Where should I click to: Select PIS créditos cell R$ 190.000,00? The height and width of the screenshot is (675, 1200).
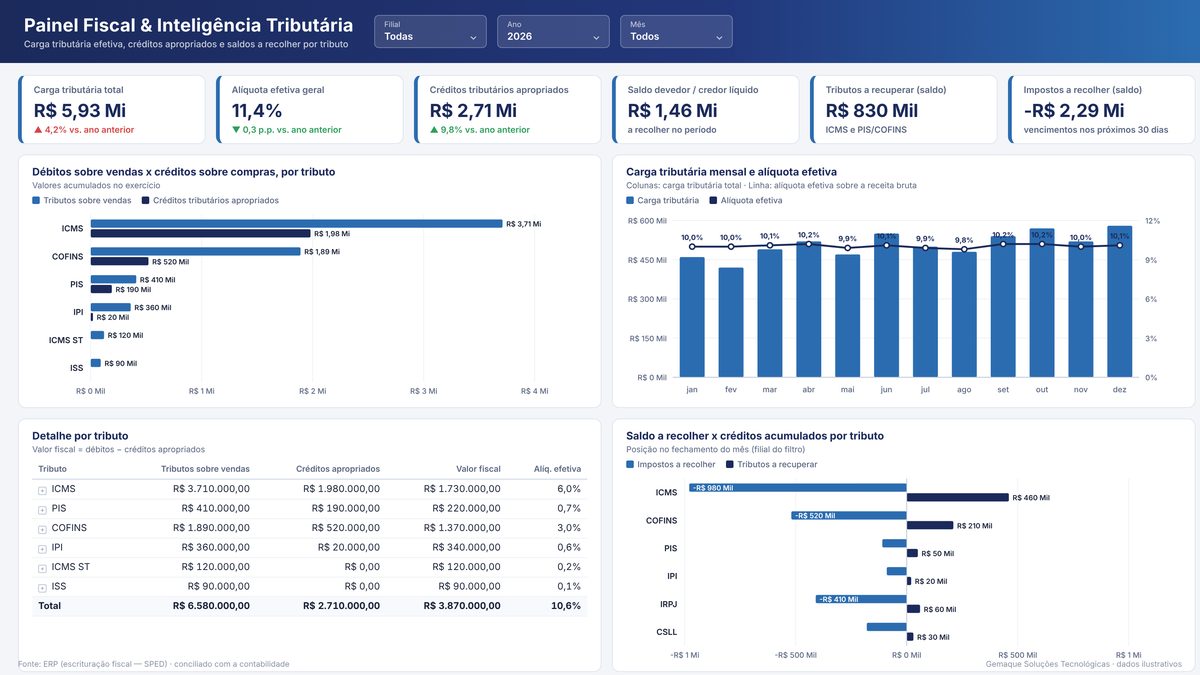pos(345,509)
